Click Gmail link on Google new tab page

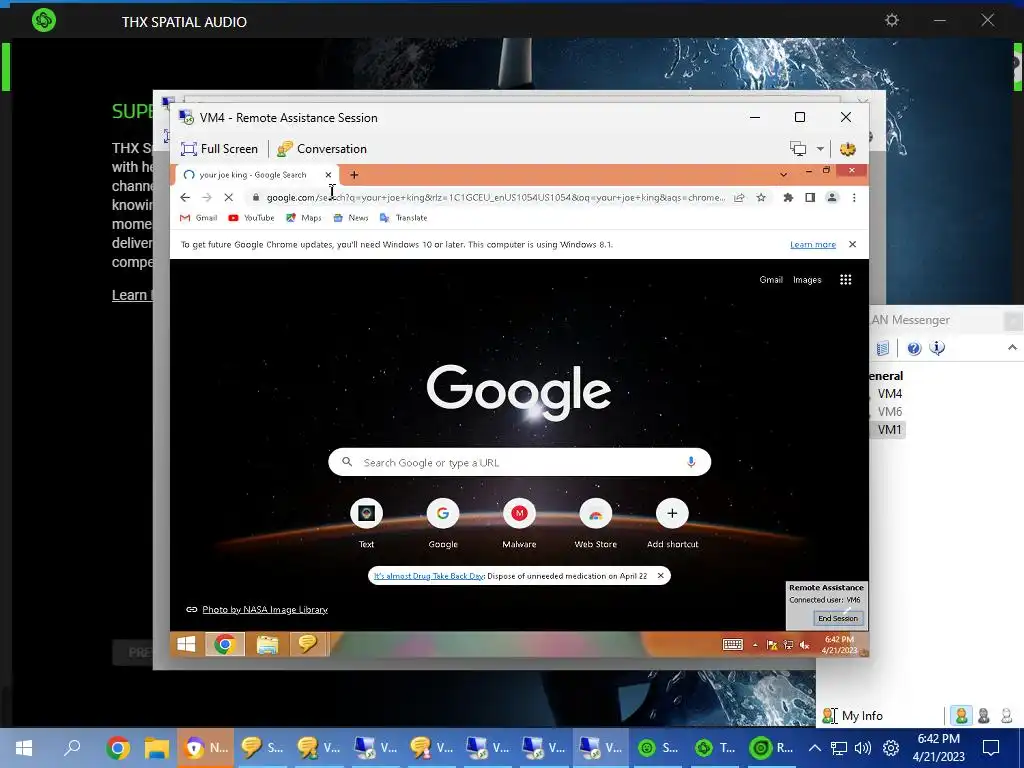click(x=771, y=280)
